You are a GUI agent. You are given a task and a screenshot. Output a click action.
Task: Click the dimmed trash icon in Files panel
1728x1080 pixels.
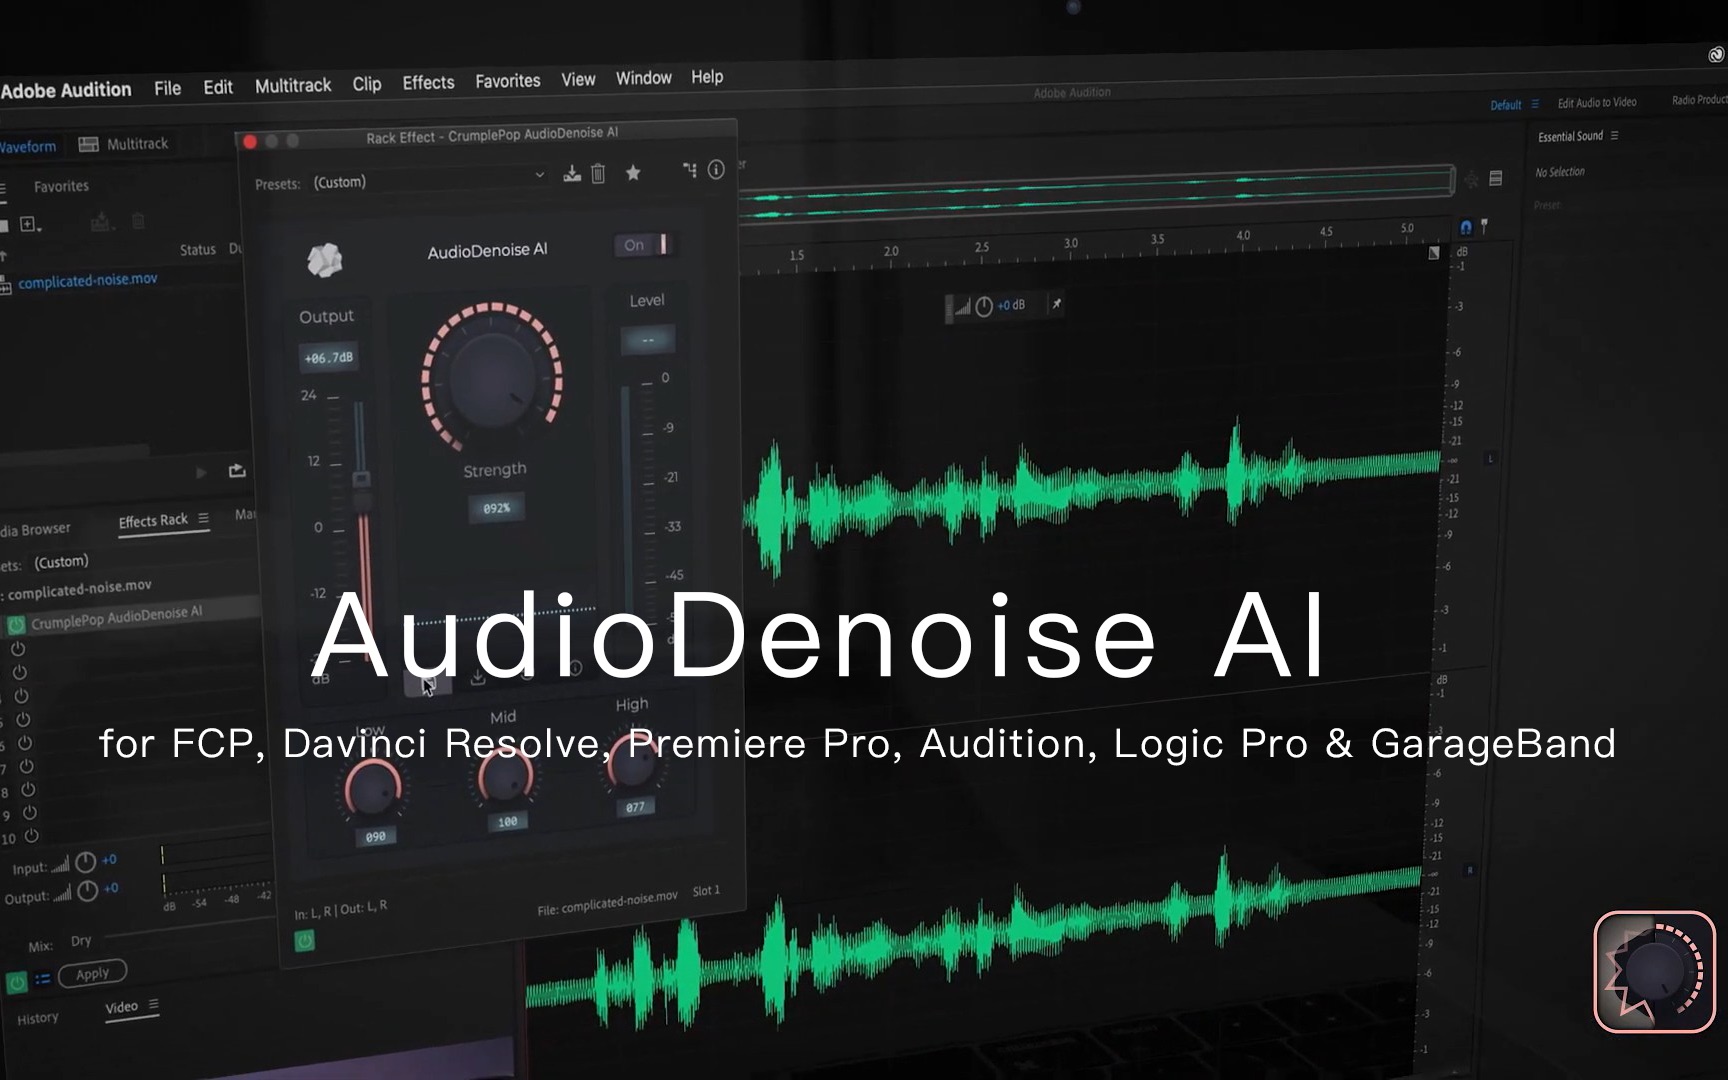[139, 221]
